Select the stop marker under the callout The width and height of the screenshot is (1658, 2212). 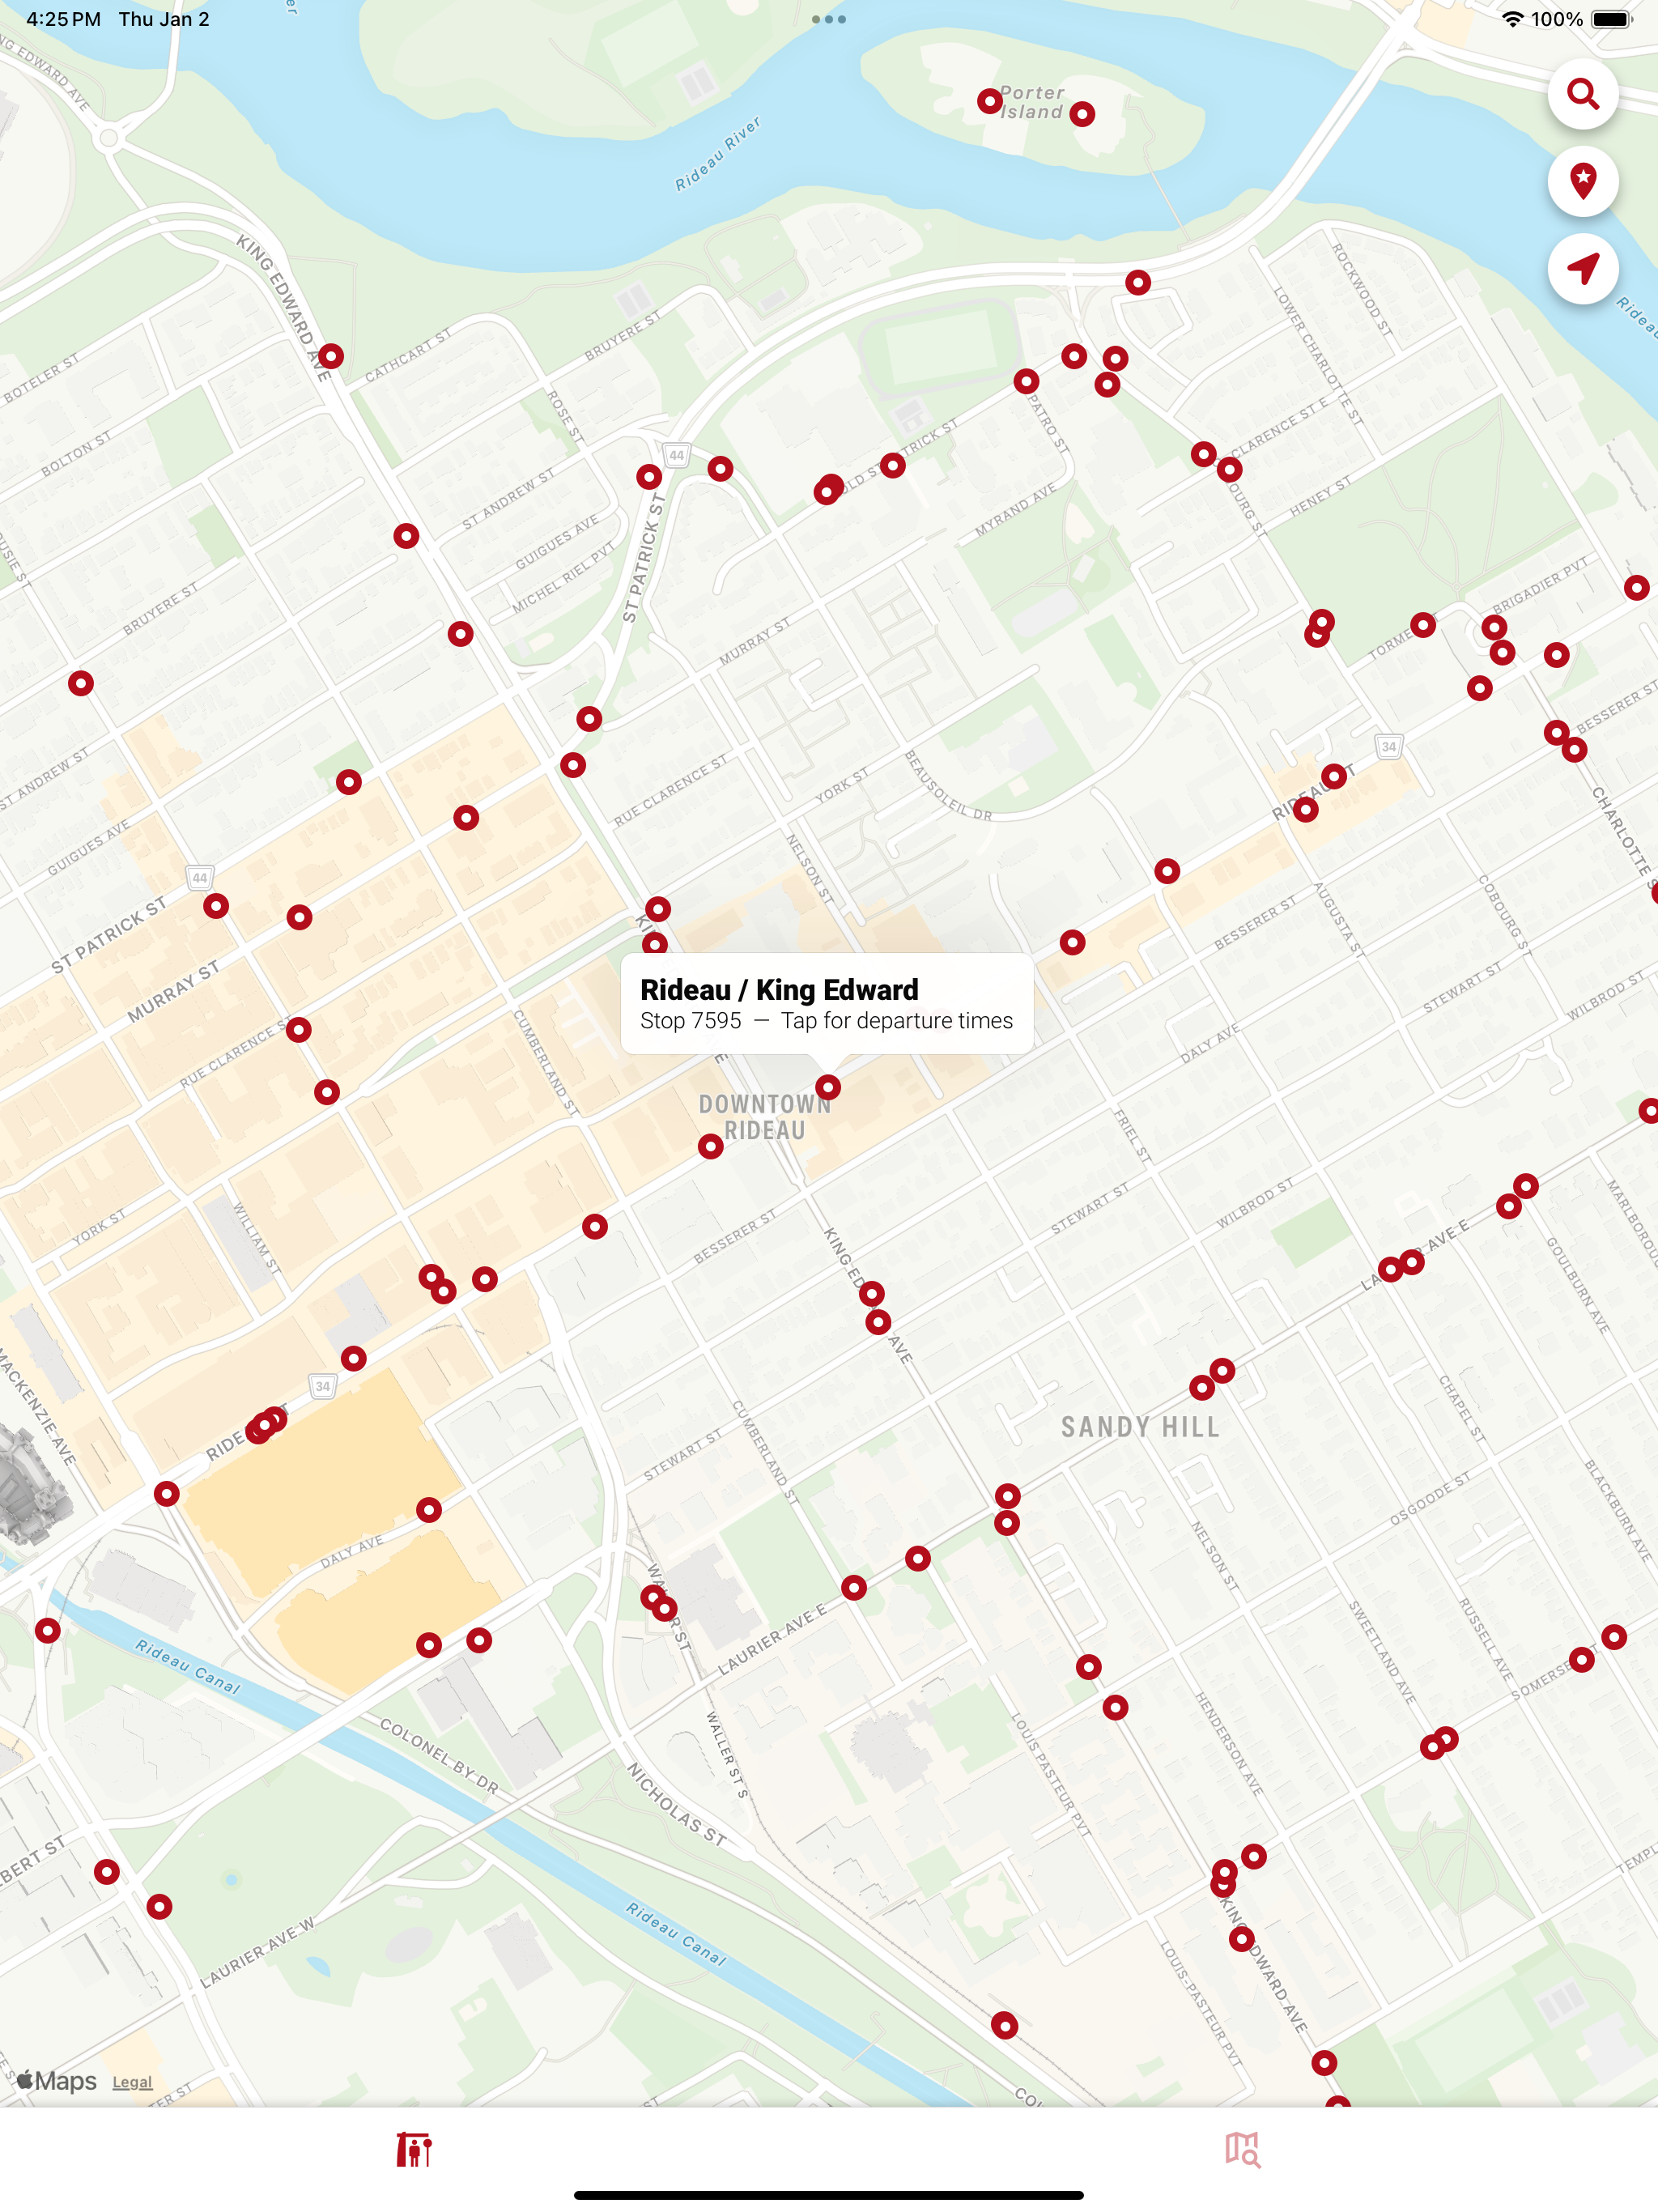pyautogui.click(x=828, y=1087)
